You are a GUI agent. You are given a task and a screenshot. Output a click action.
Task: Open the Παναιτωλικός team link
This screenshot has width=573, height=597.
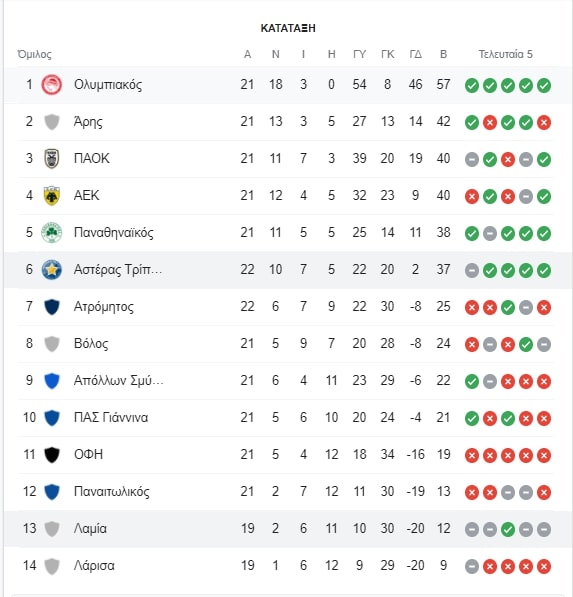pos(112,492)
